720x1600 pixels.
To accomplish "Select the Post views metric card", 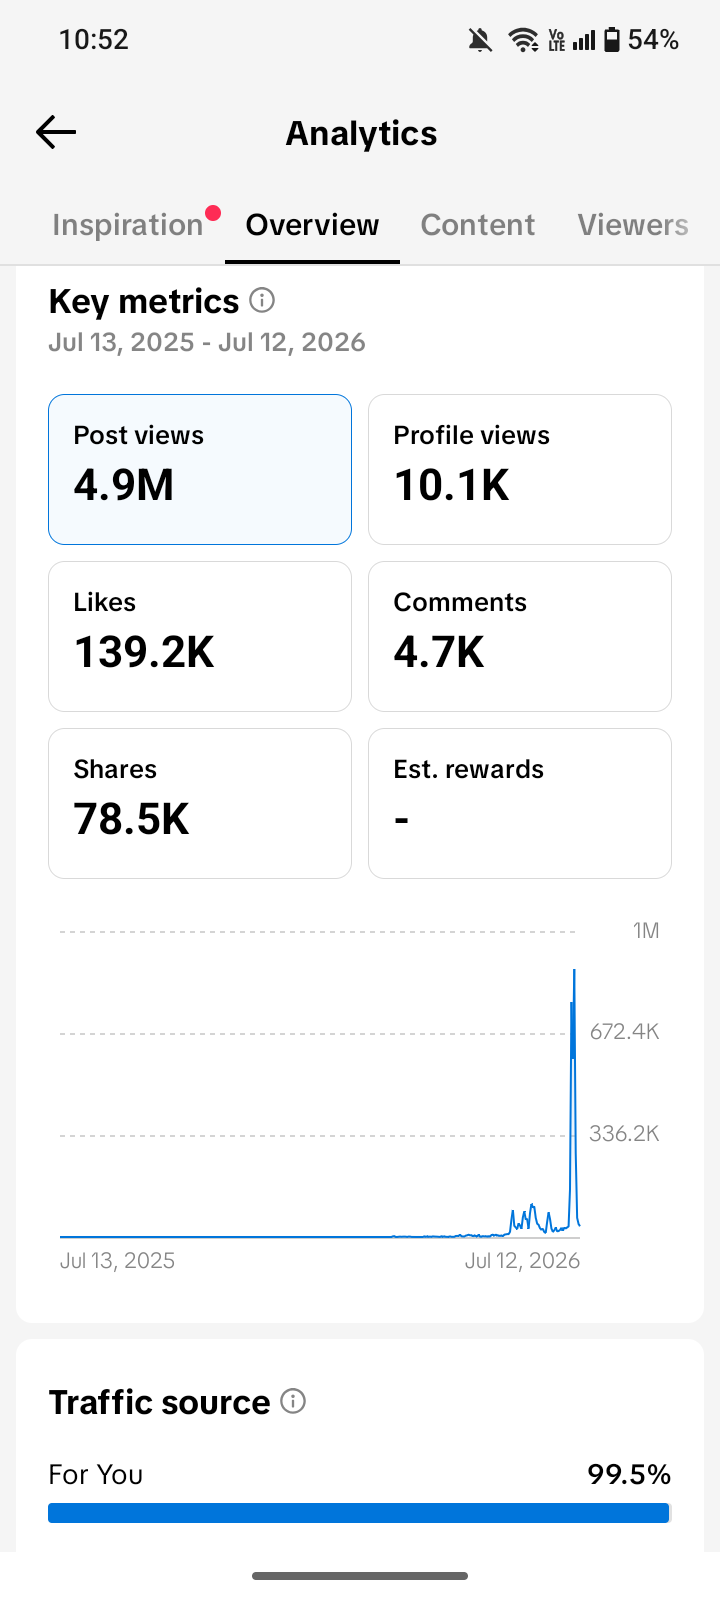I will coord(200,469).
